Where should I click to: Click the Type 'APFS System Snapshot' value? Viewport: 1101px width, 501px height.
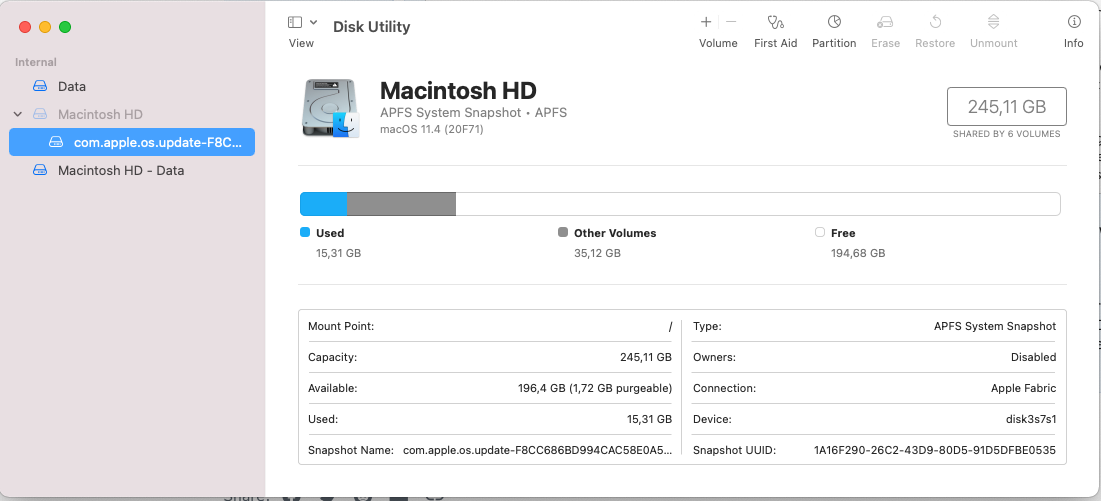point(995,326)
